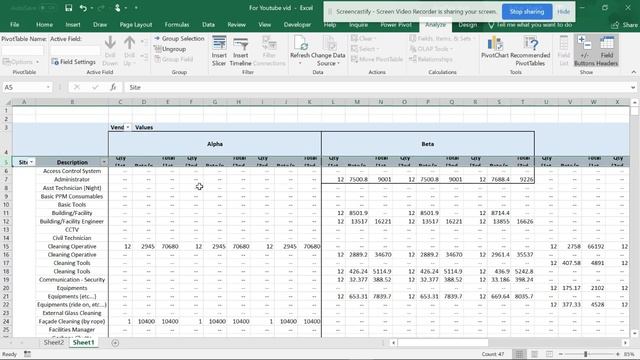Image resolution: width=640 pixels, height=360 pixels.
Task: Click the Select All corner triangle
Action: 7,102
